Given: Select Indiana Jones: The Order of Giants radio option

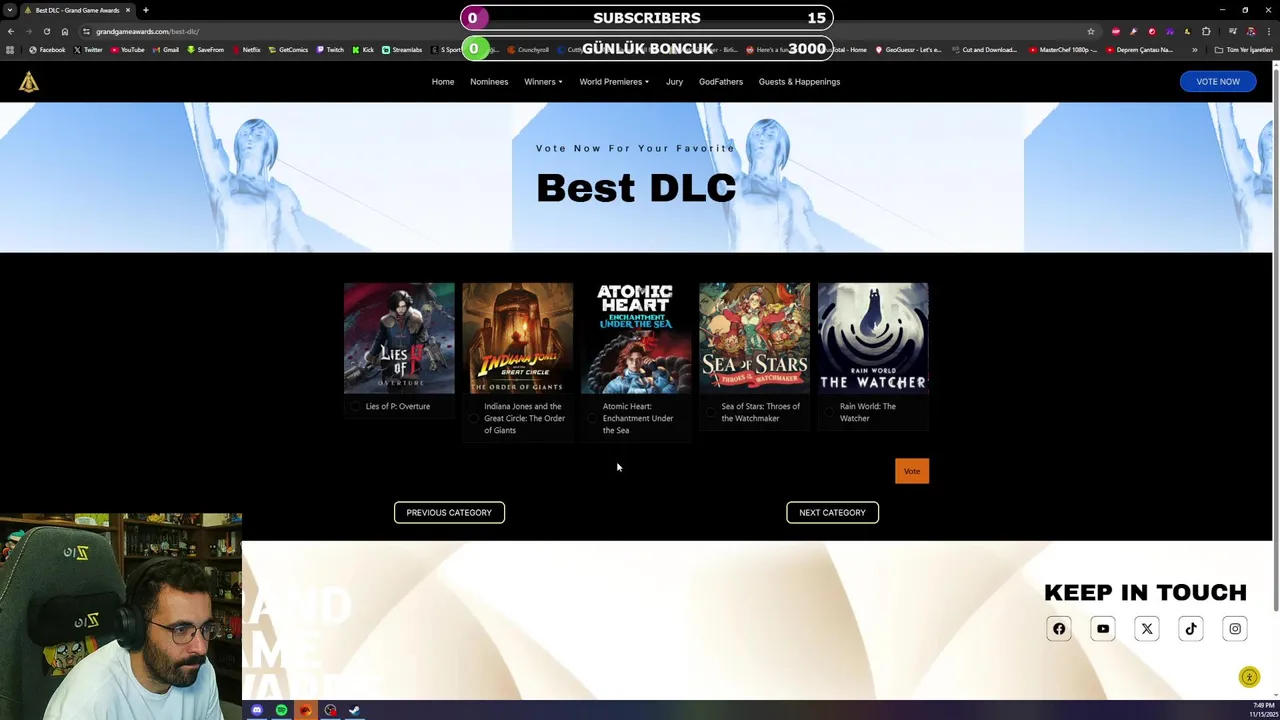Looking at the screenshot, I should click(474, 419).
